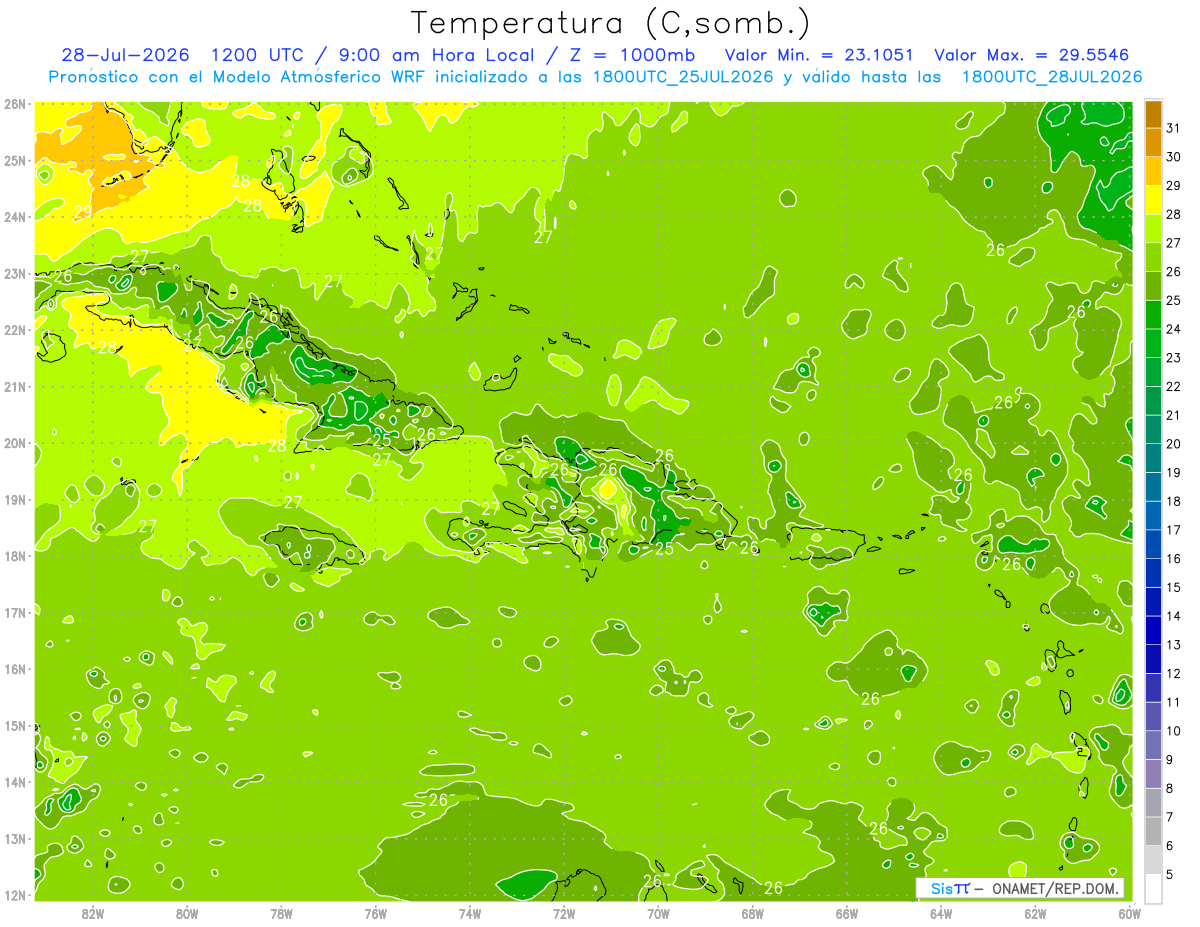
Task: Click the color bar segment between 26 and 27
Action: click(x=1154, y=257)
